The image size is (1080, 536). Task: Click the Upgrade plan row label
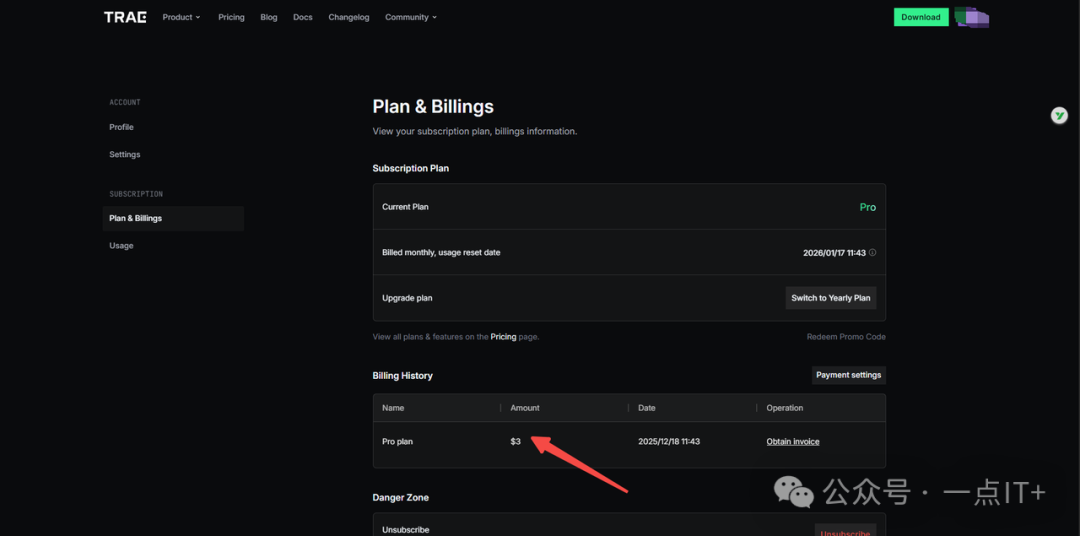click(x=407, y=298)
